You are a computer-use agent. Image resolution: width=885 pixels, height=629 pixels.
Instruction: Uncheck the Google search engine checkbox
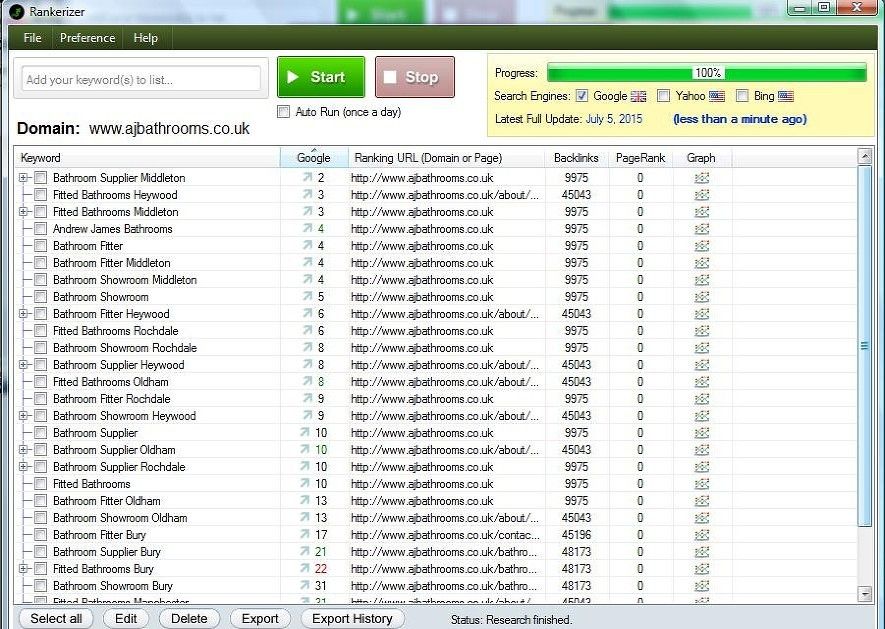(x=582, y=96)
